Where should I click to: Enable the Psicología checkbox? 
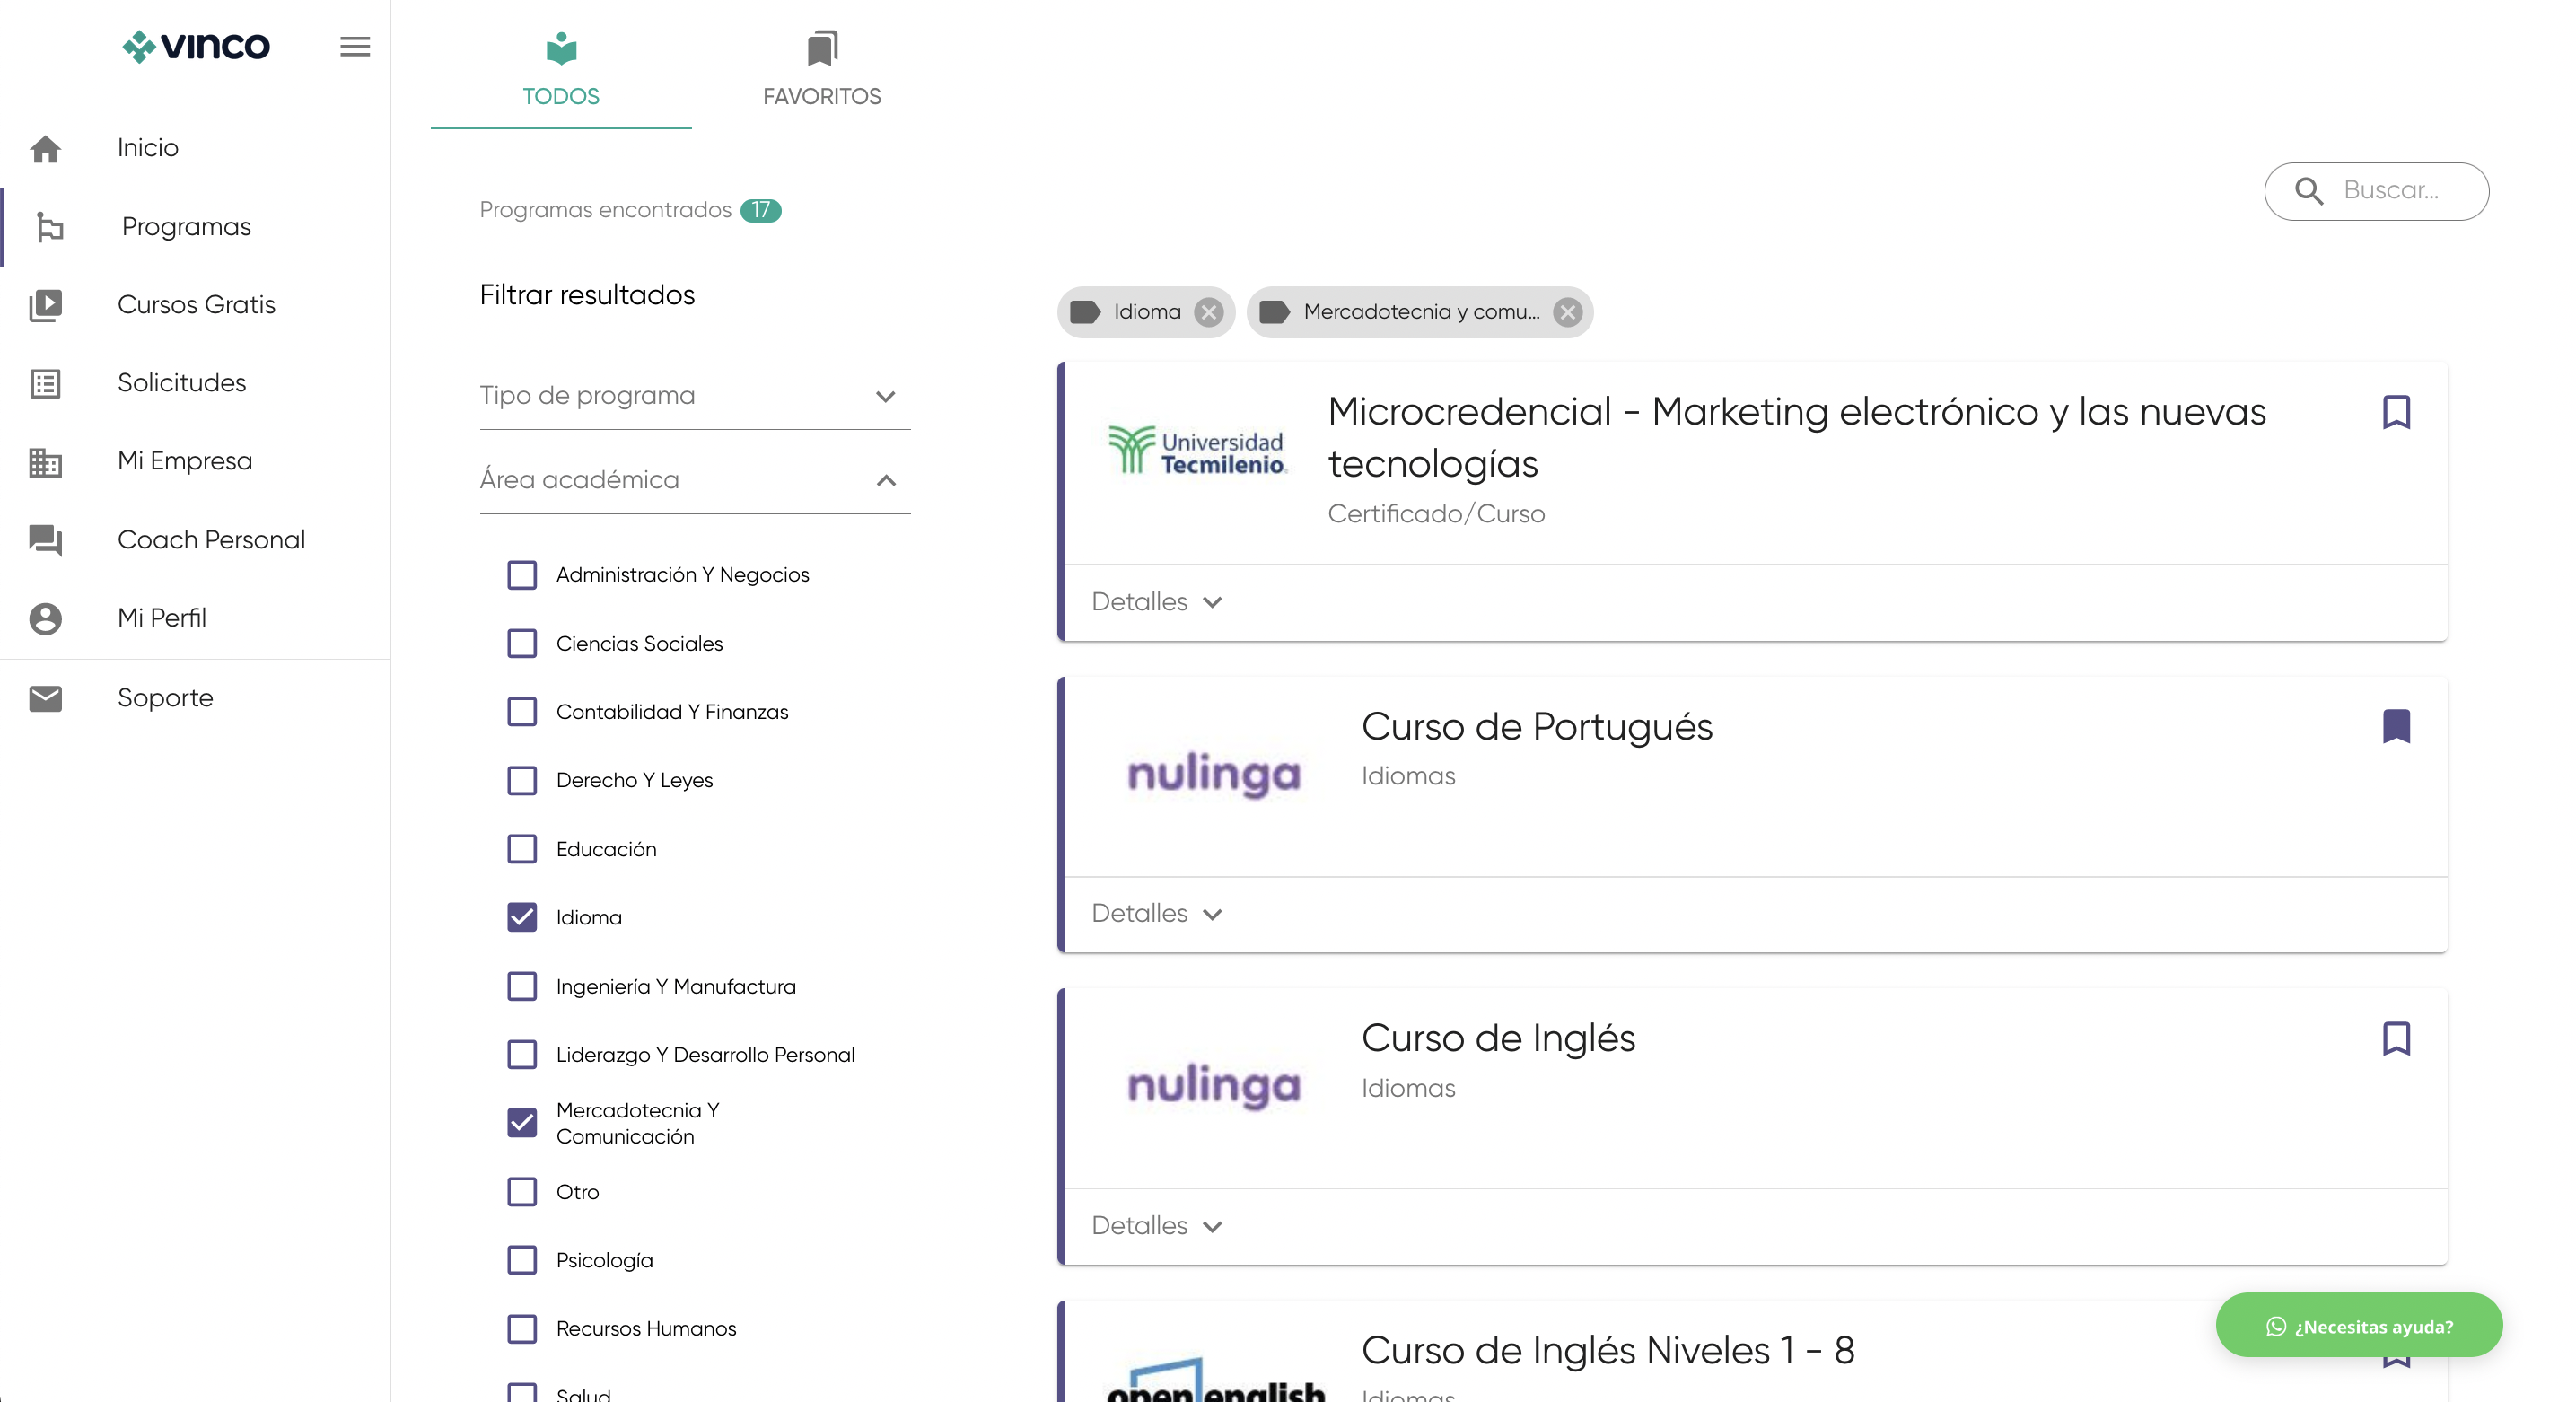pos(521,1260)
